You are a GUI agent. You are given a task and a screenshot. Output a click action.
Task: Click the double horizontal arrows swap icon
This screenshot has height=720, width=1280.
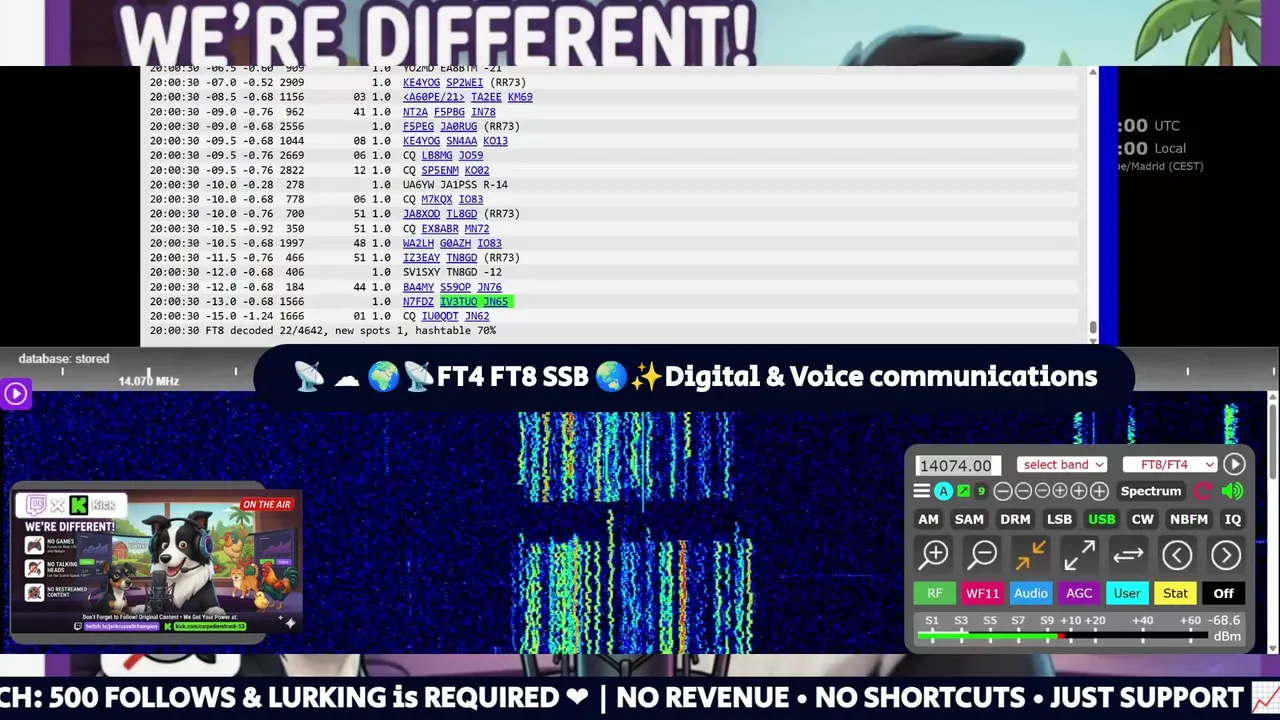[1127, 554]
